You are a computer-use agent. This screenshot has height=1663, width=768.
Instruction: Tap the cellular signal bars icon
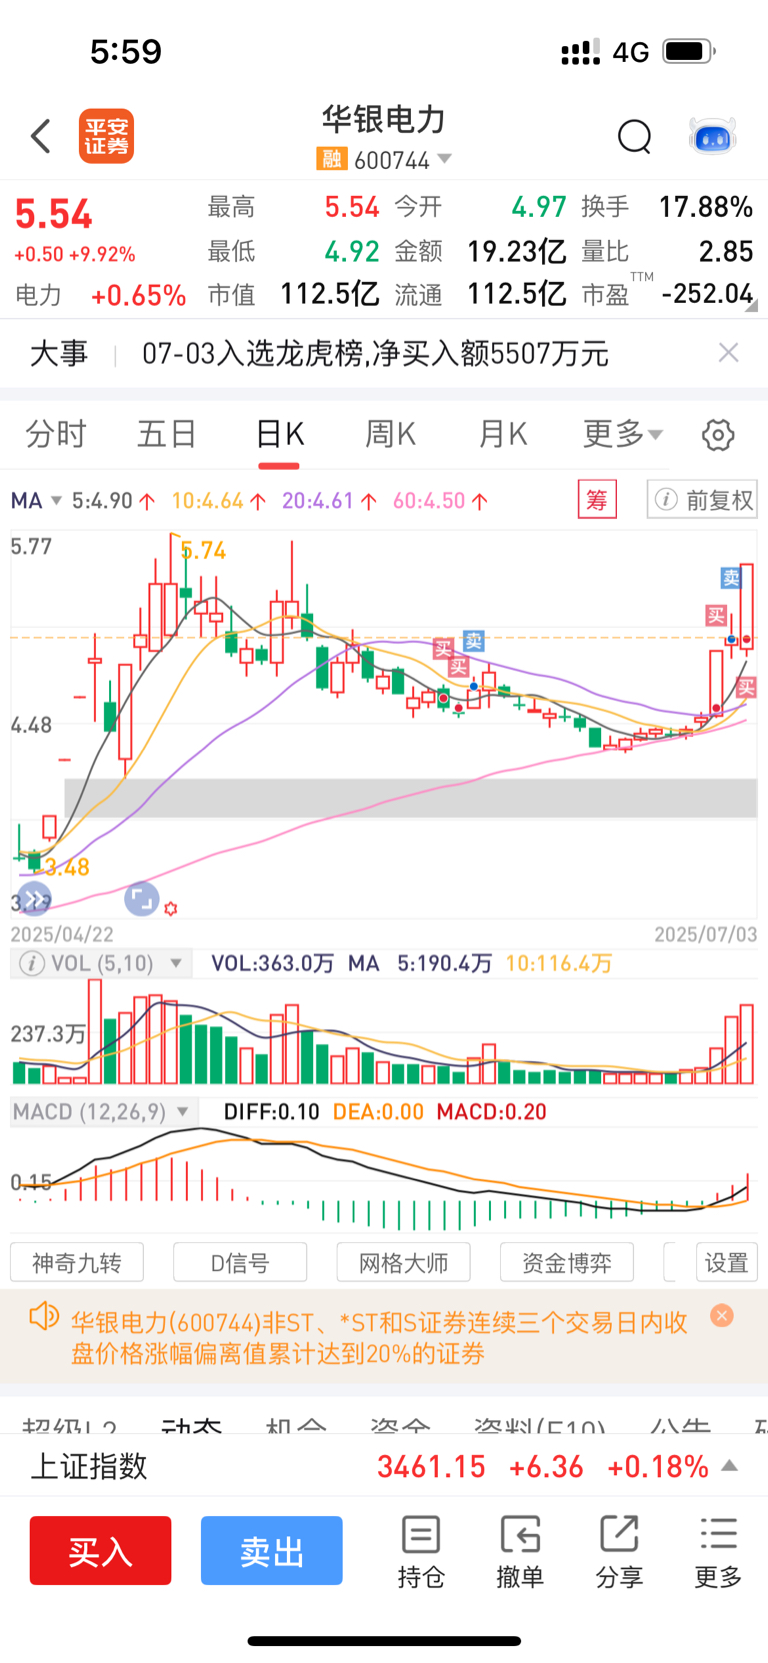[x=580, y=52]
